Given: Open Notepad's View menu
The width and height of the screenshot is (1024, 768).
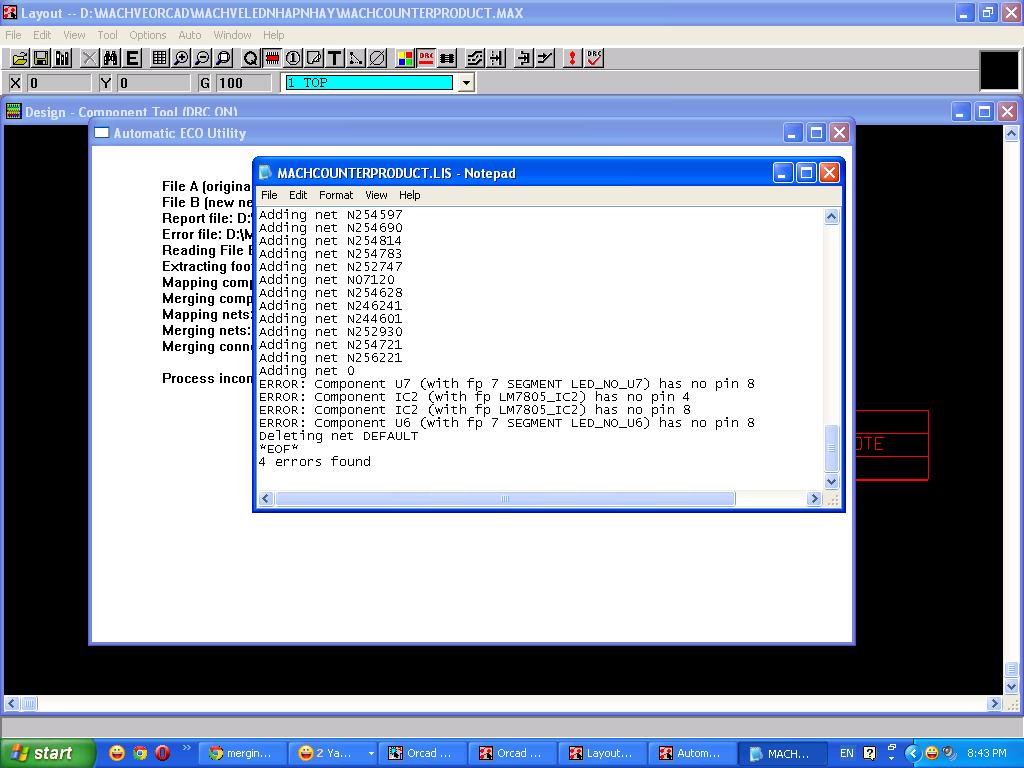Looking at the screenshot, I should [x=376, y=195].
